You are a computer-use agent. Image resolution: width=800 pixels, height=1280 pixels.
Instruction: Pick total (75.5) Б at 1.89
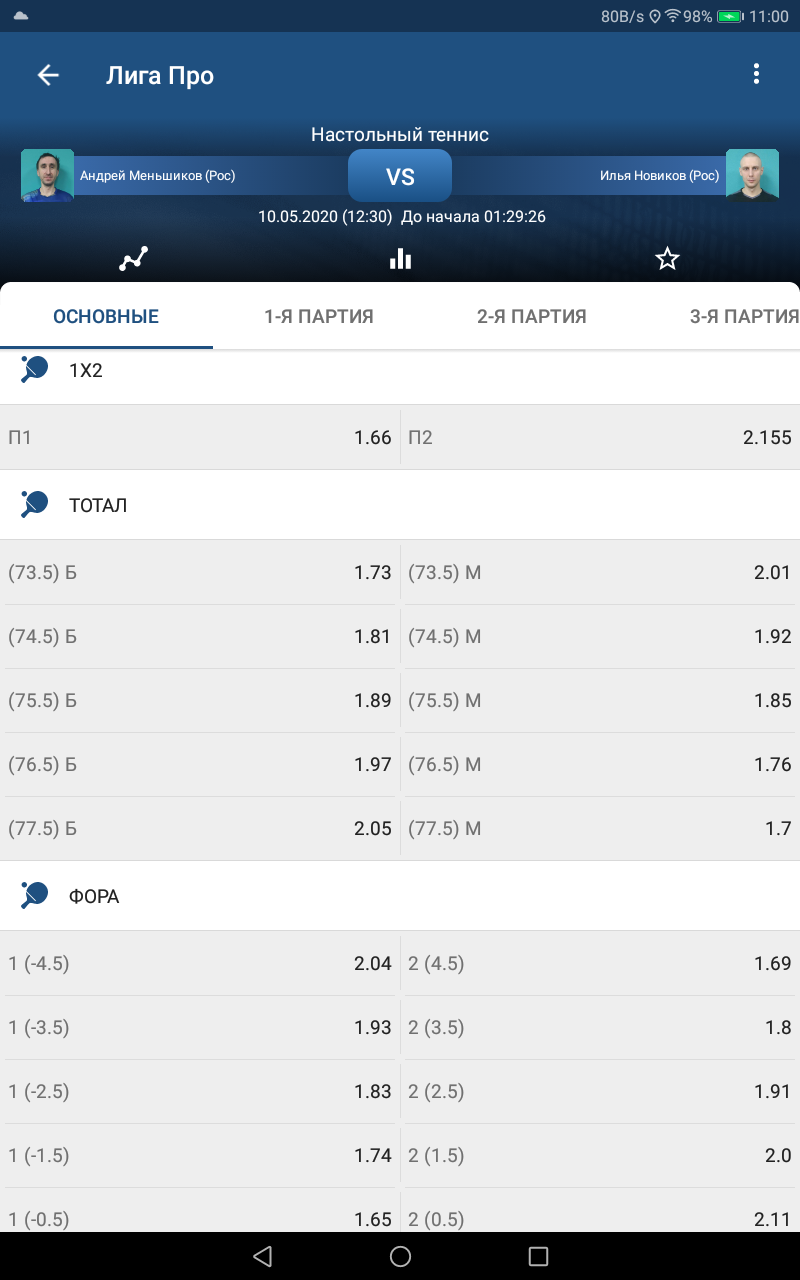200,700
